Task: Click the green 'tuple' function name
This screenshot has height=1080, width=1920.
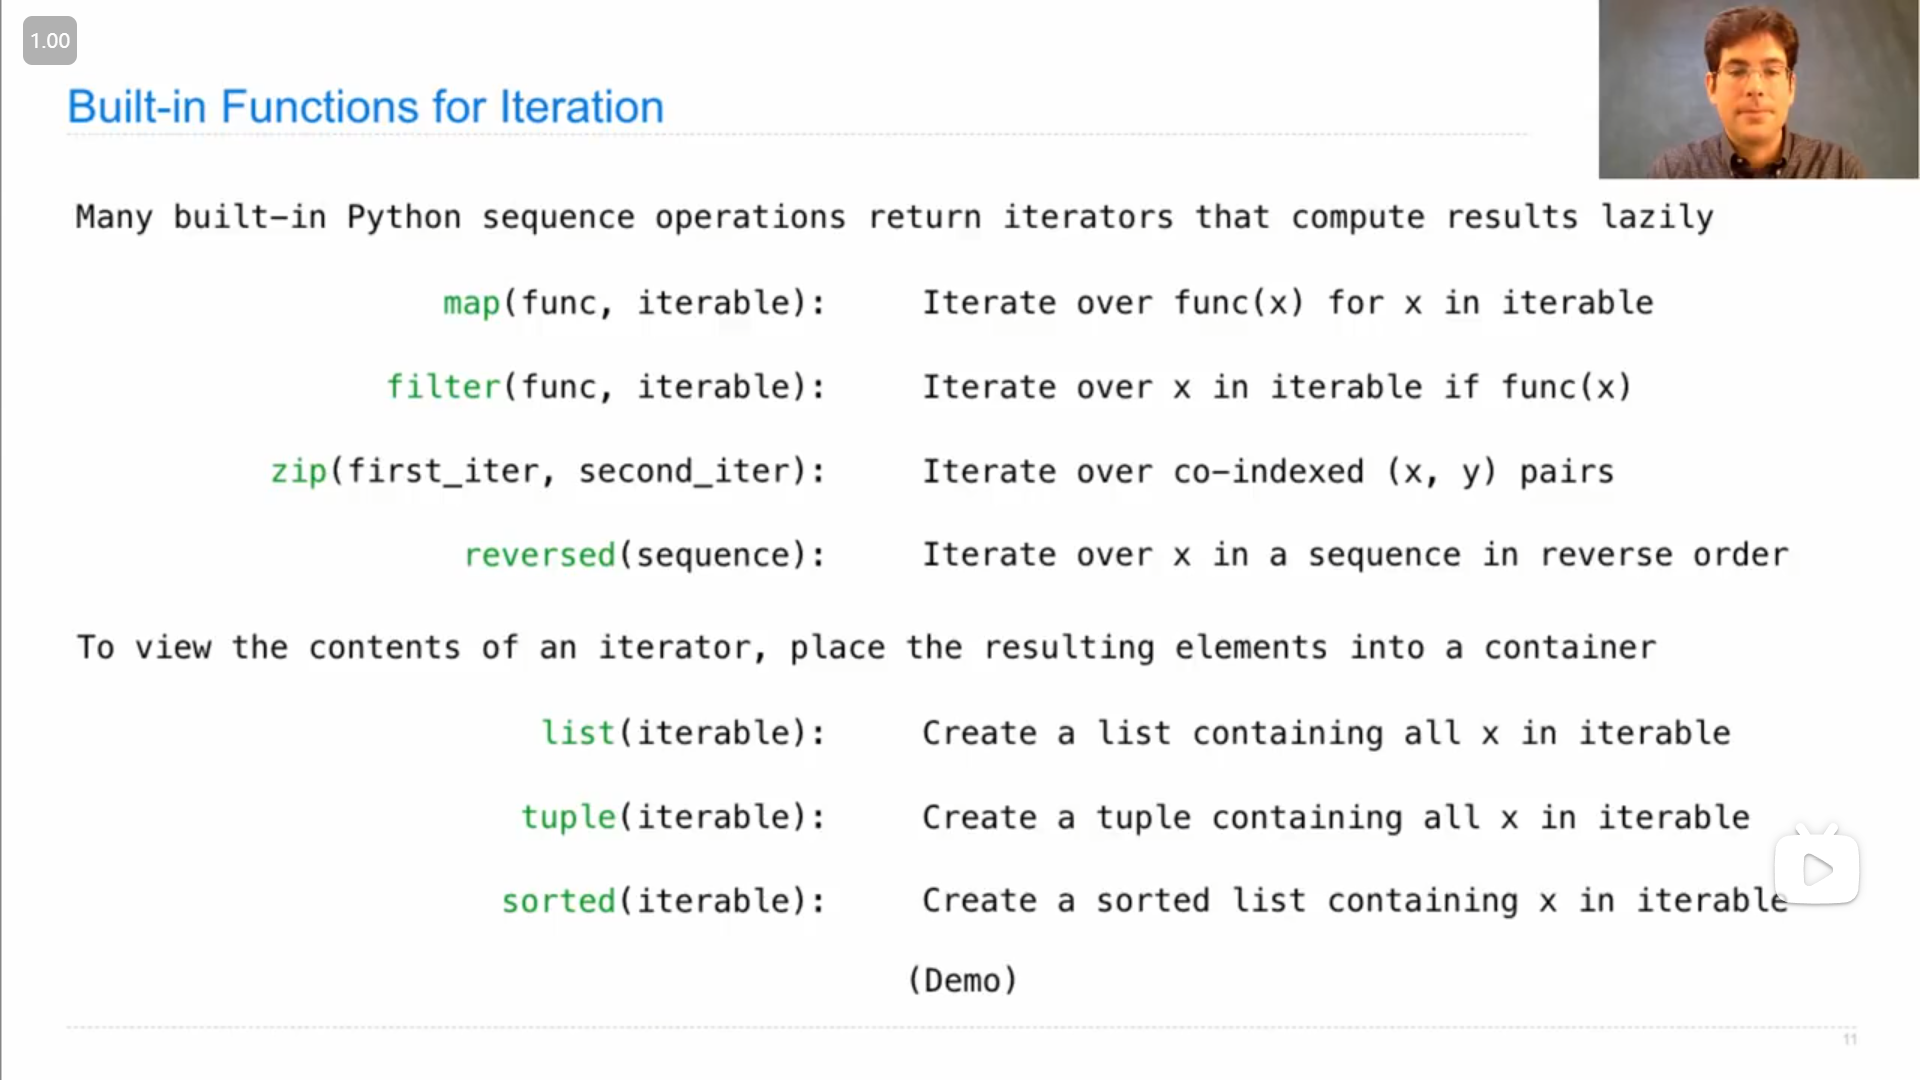Action: [x=568, y=816]
